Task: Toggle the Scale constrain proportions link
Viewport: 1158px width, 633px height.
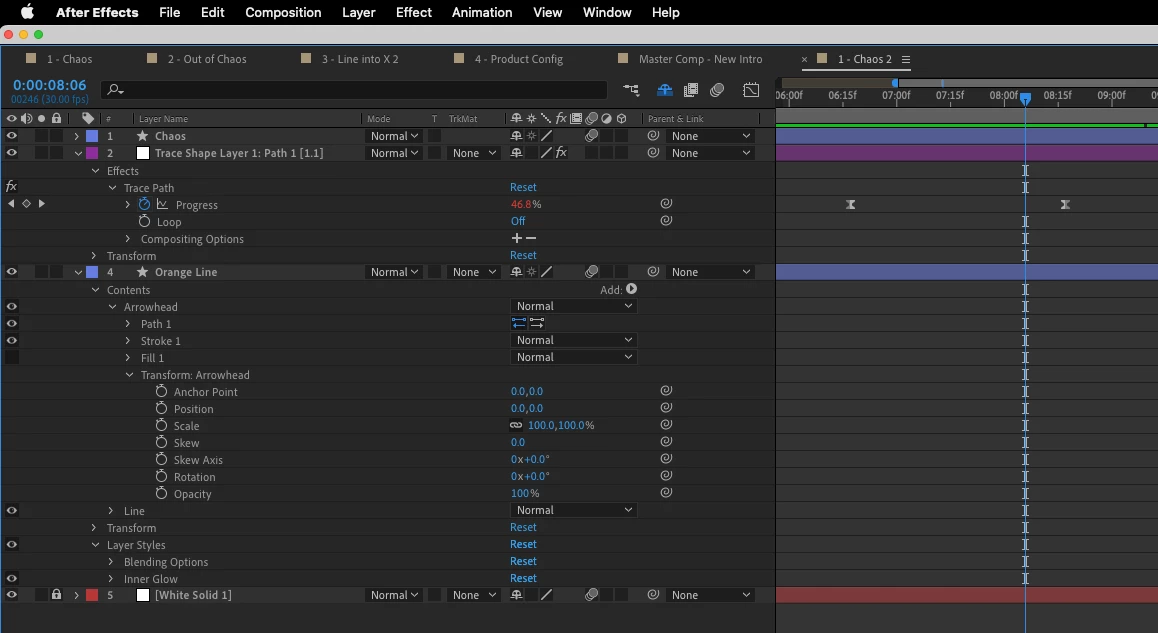Action: coord(515,425)
